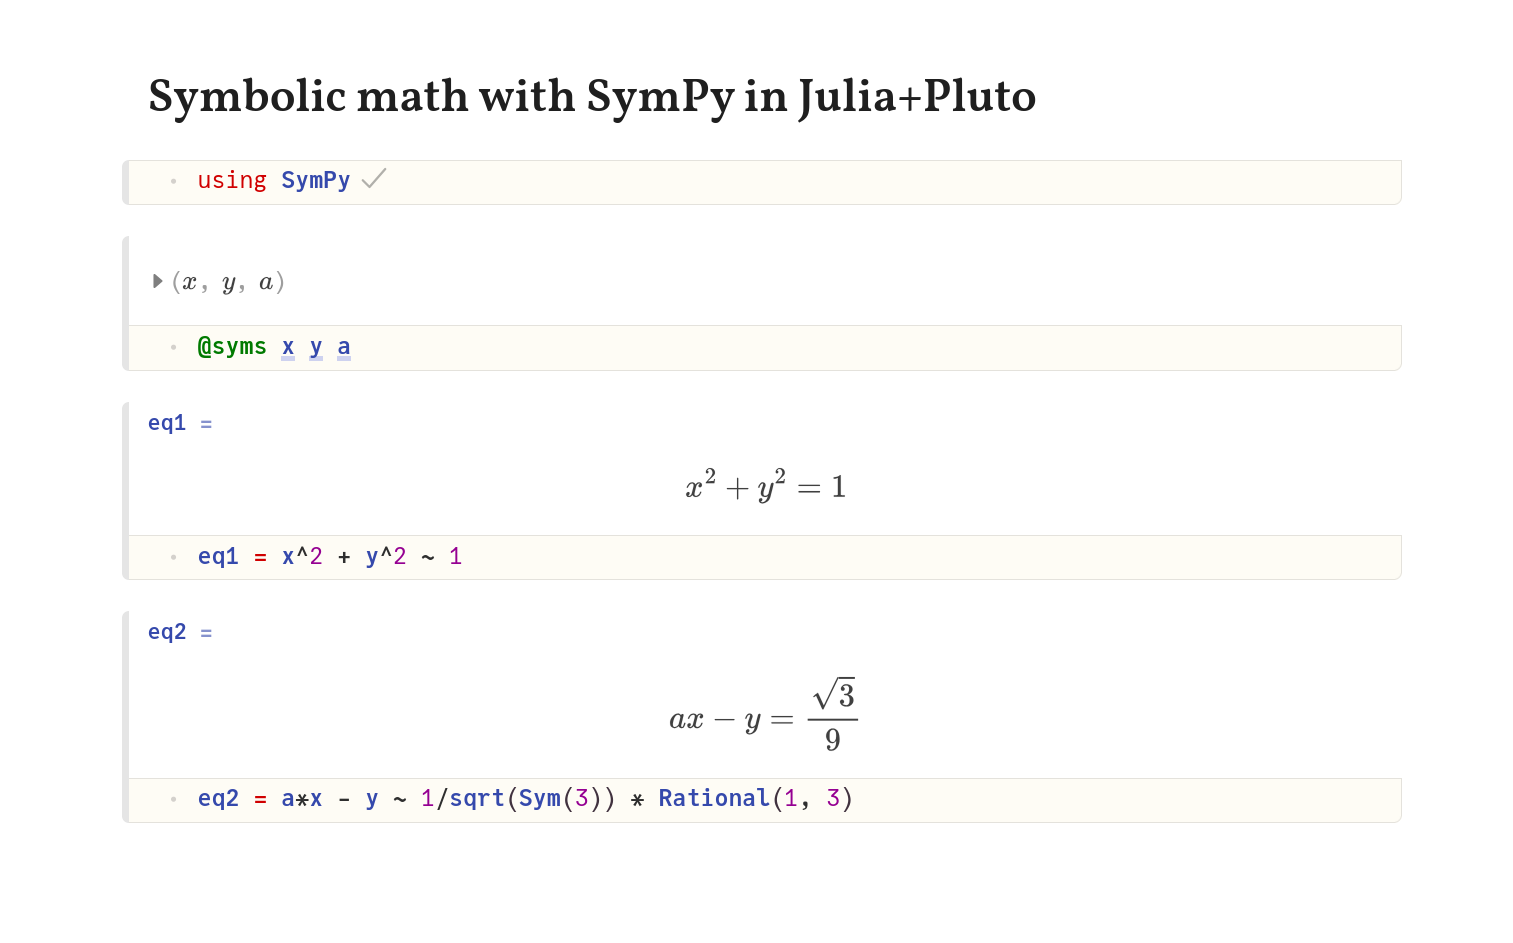
Task: Click the rendered x² + y² = 1 equation
Action: tap(766, 485)
